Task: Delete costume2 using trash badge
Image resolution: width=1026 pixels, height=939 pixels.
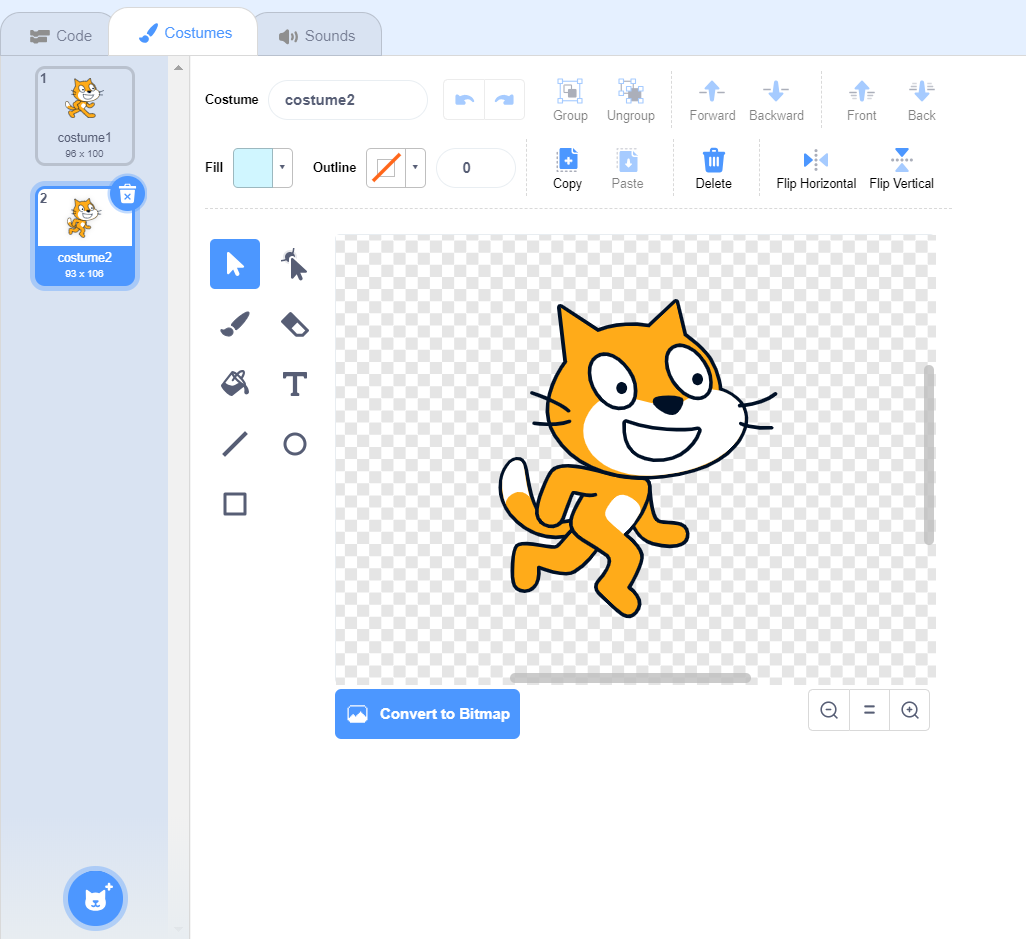Action: coord(128,194)
